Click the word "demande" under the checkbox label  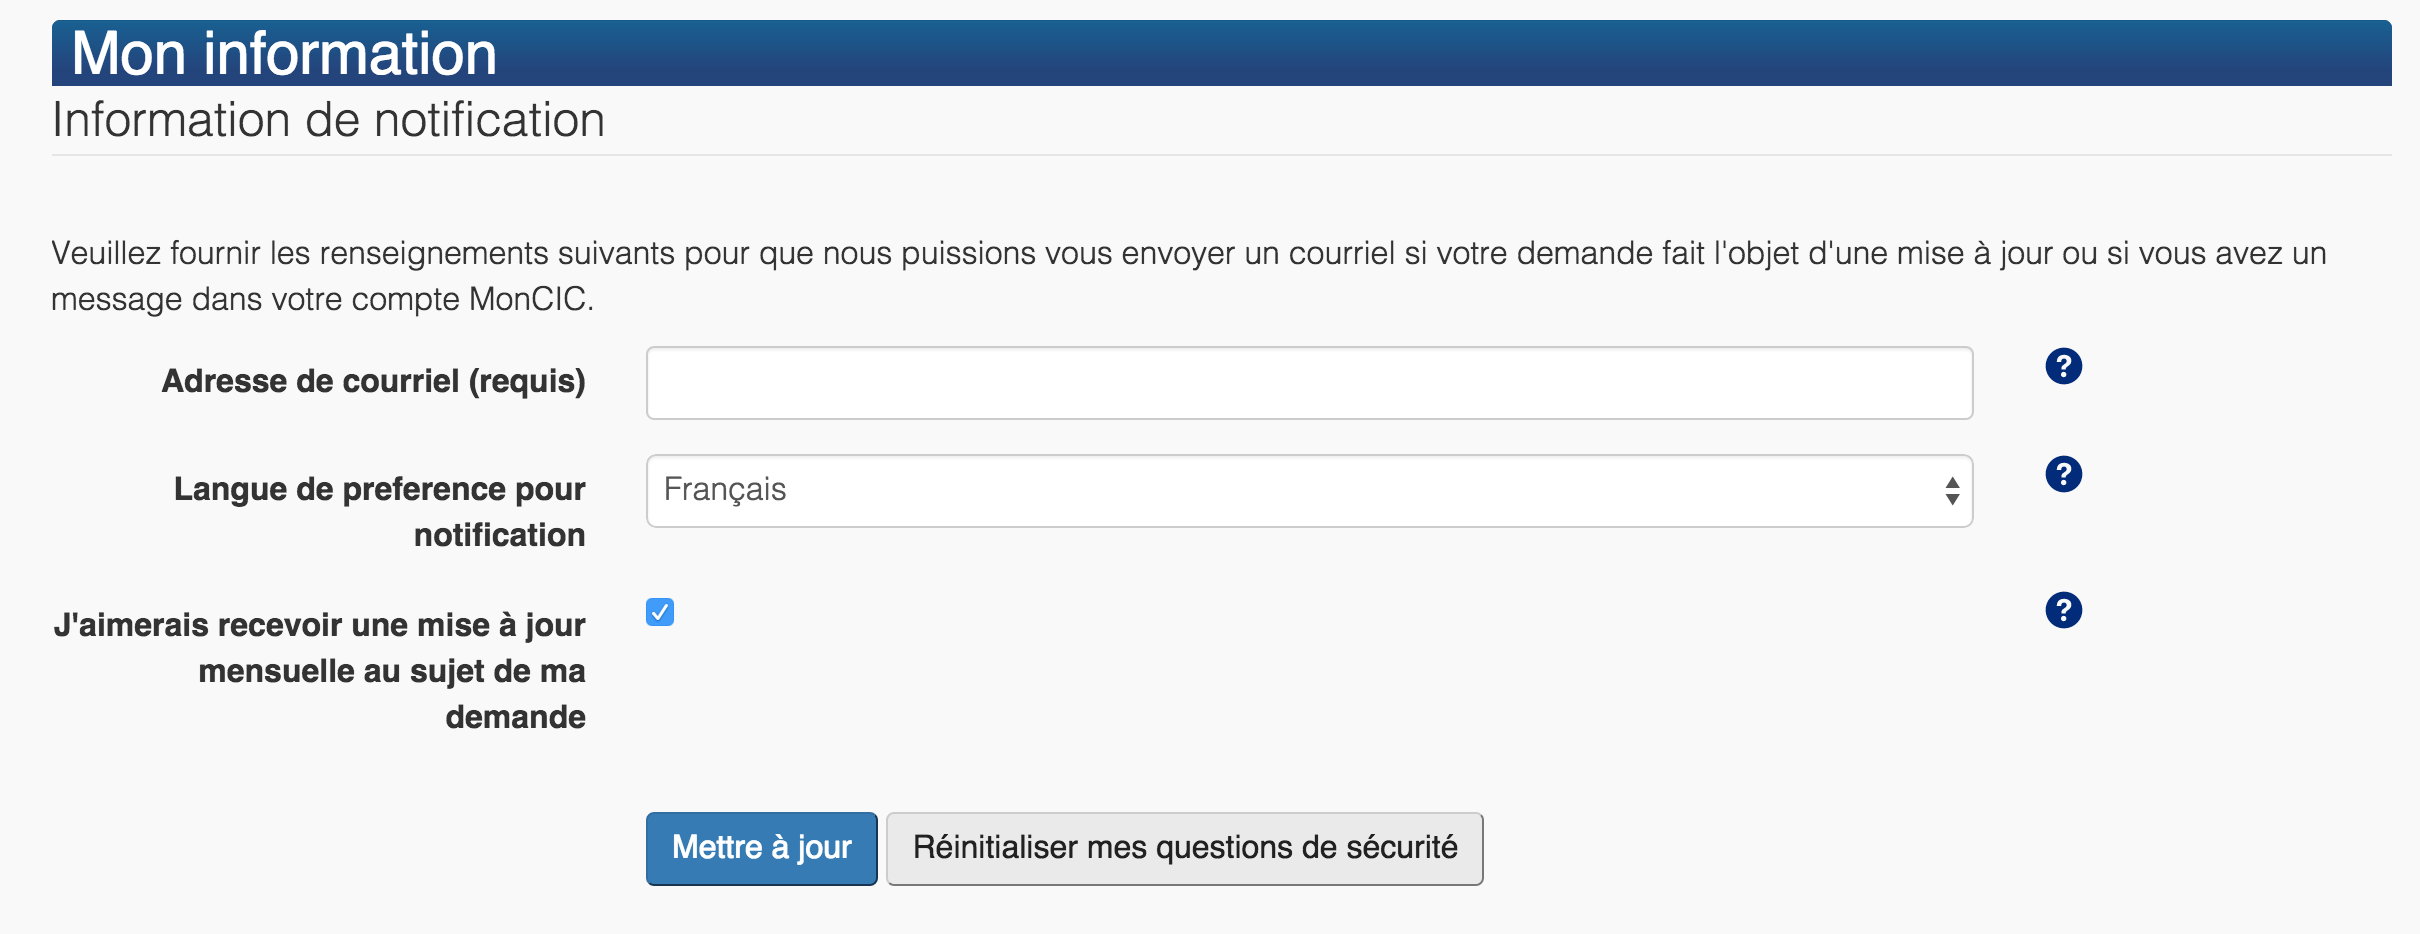coord(515,718)
